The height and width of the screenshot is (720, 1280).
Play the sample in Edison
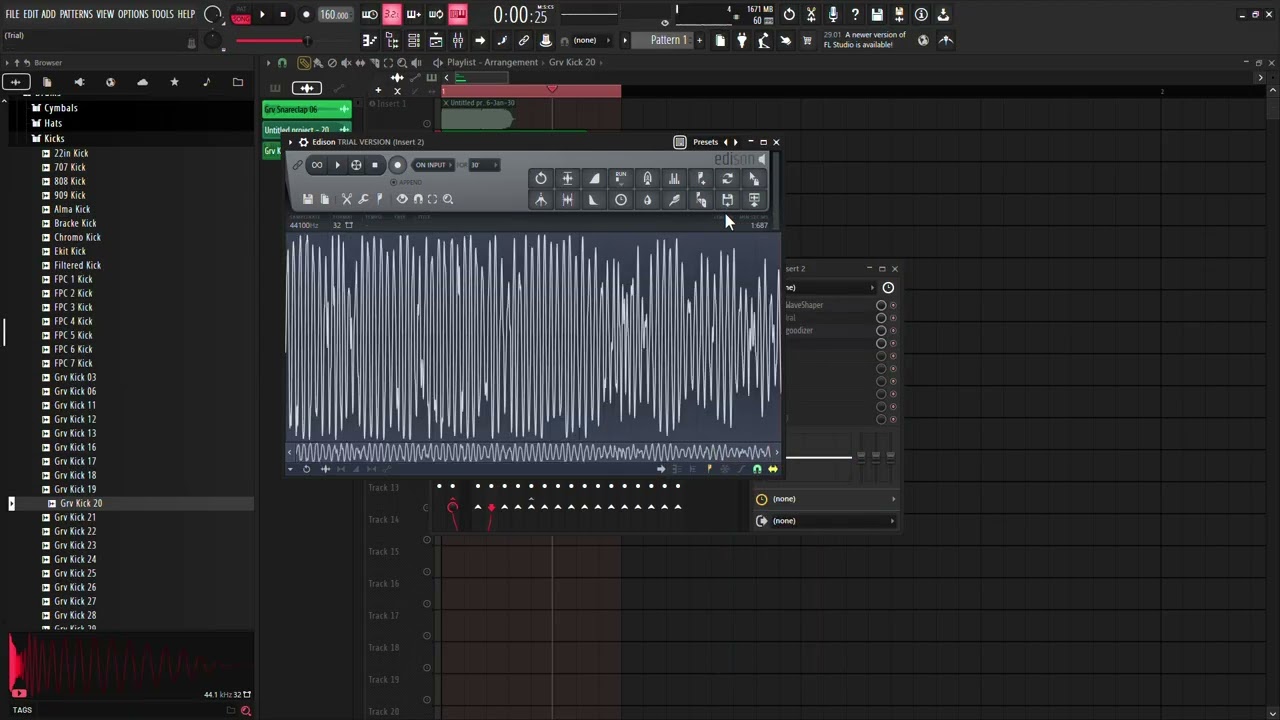pos(337,165)
